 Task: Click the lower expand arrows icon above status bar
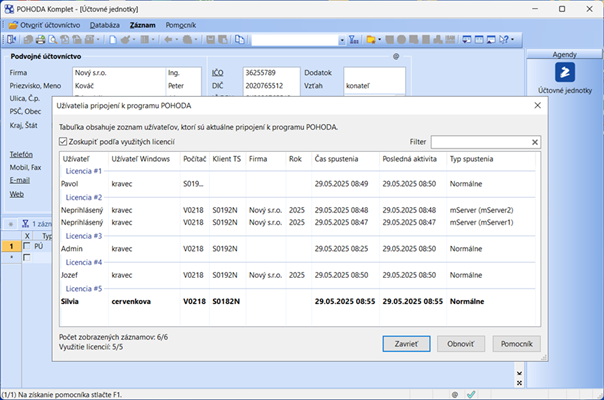[519, 383]
